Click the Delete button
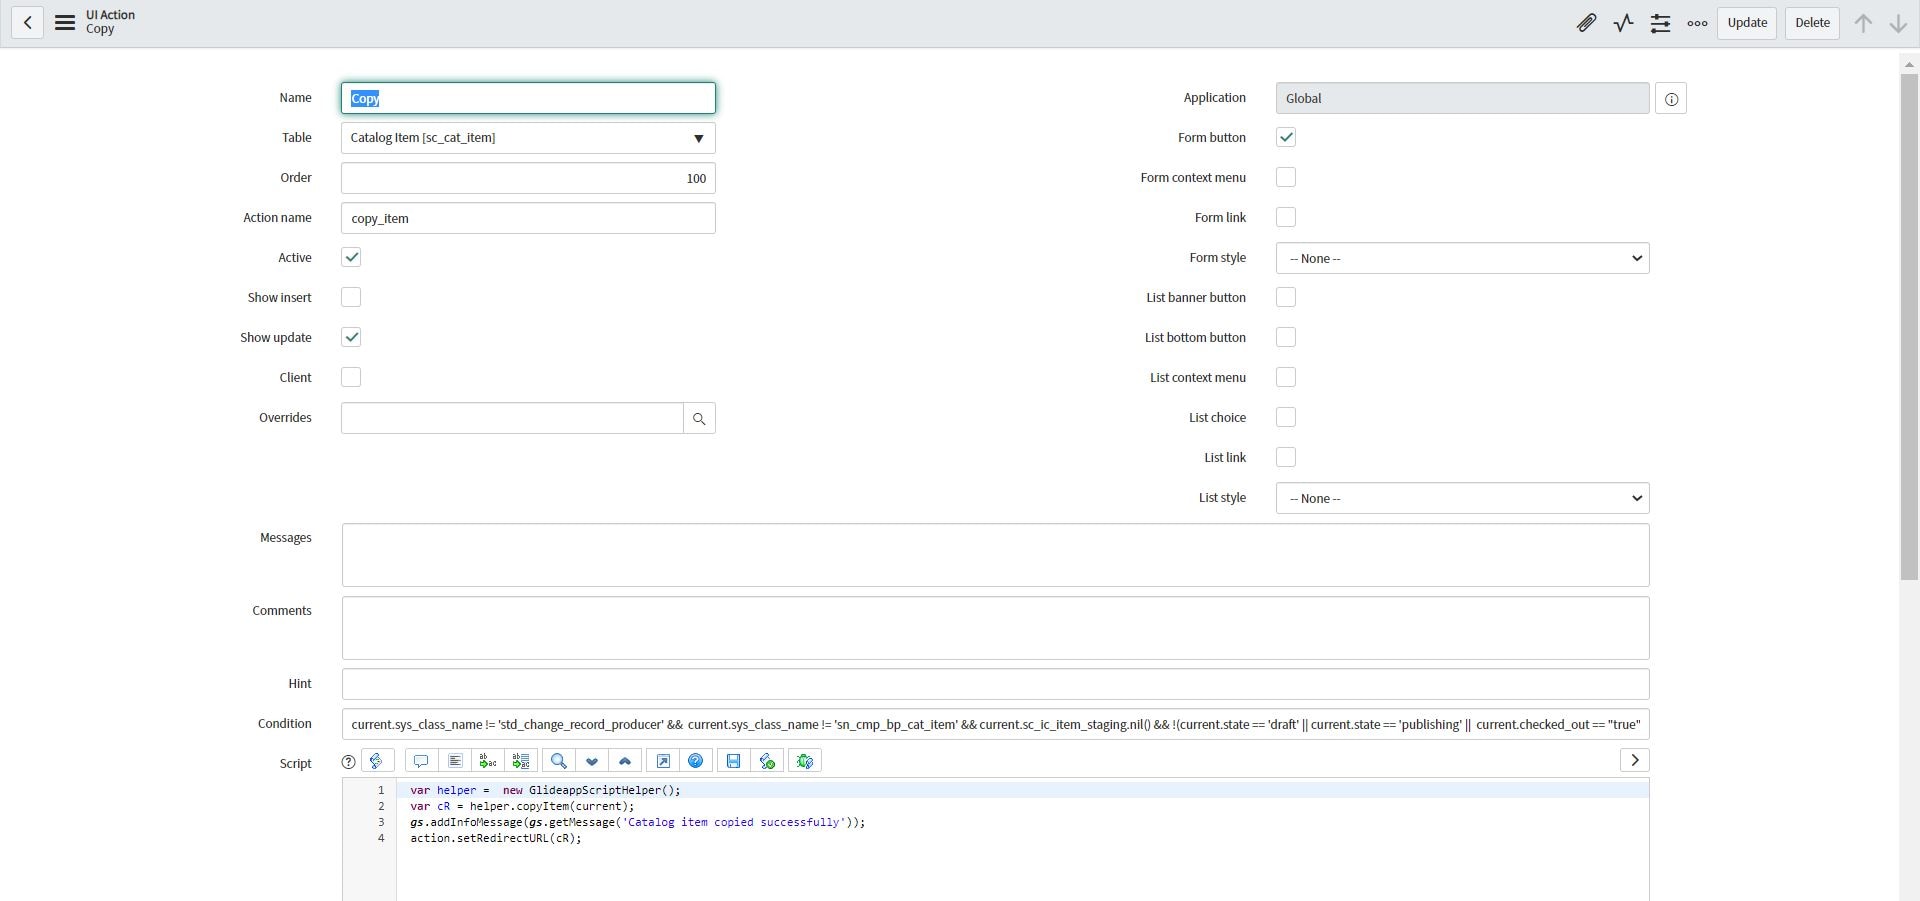Viewport: 1920px width, 901px height. click(1811, 23)
